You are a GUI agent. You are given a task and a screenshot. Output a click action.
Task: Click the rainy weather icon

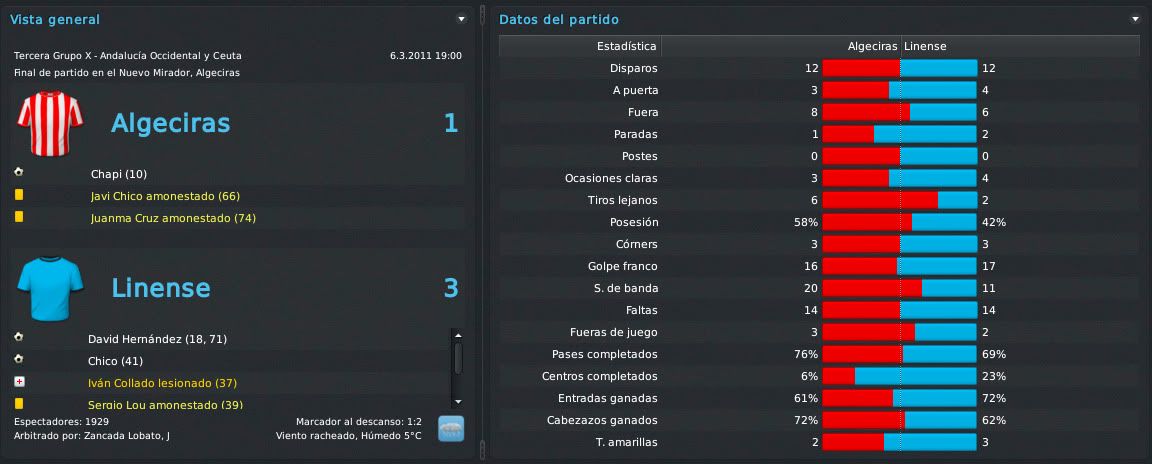tap(450, 429)
